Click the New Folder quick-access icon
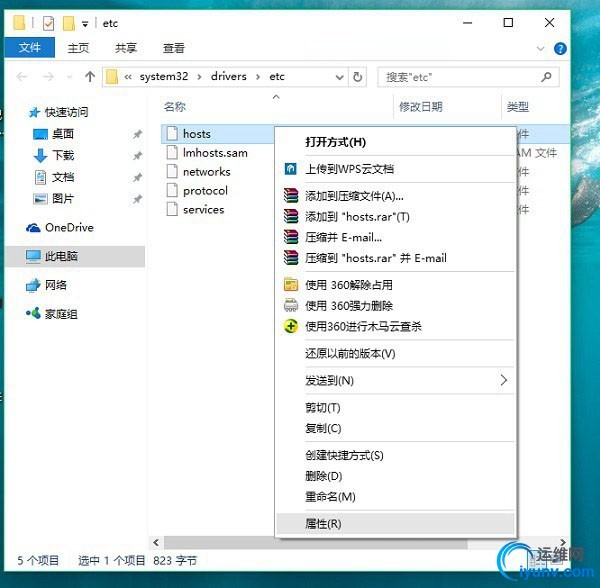 [x=69, y=23]
